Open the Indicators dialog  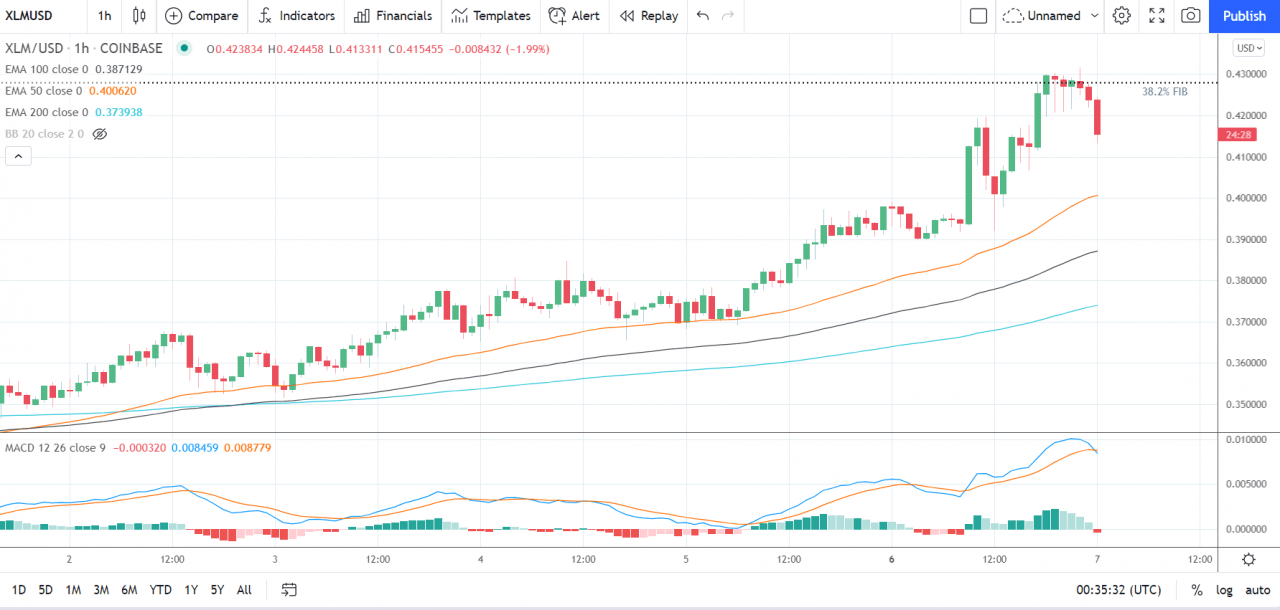(297, 16)
